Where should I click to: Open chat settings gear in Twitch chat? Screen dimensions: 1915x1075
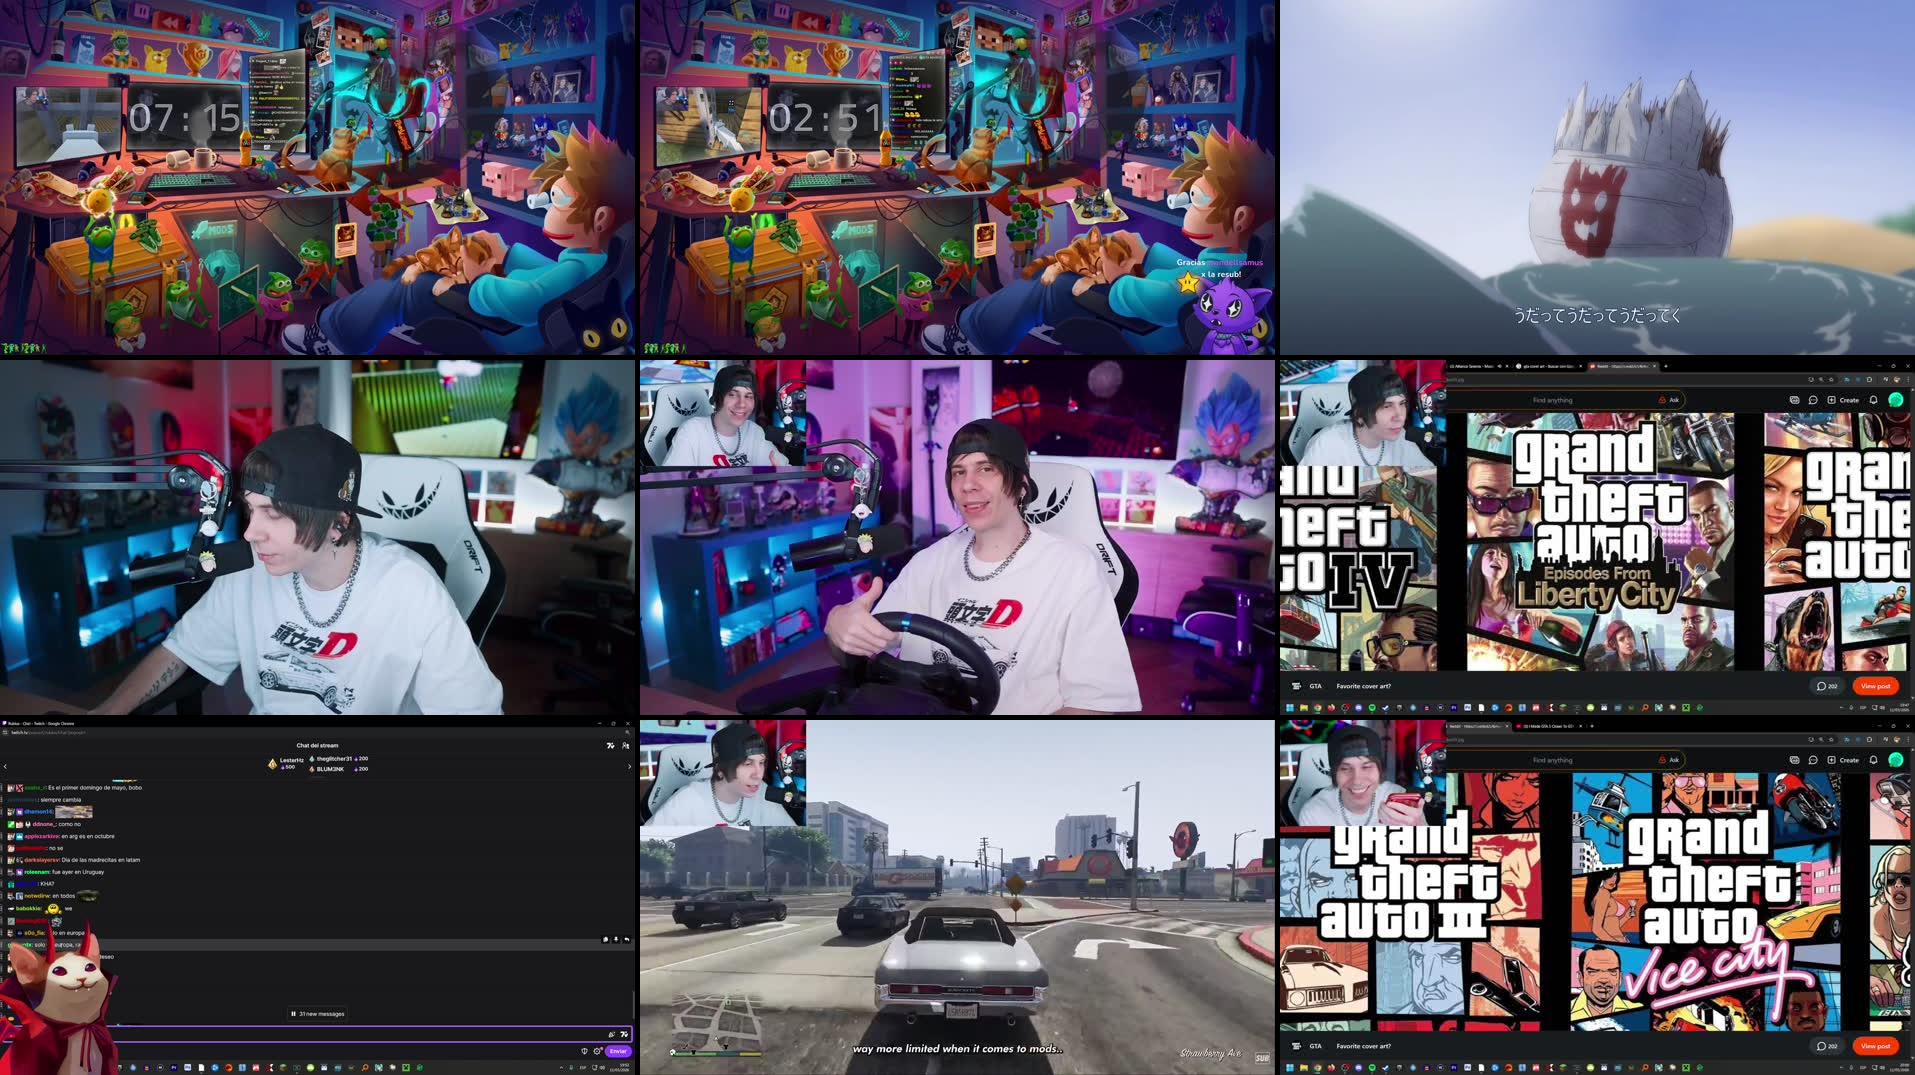pyautogui.click(x=597, y=1051)
